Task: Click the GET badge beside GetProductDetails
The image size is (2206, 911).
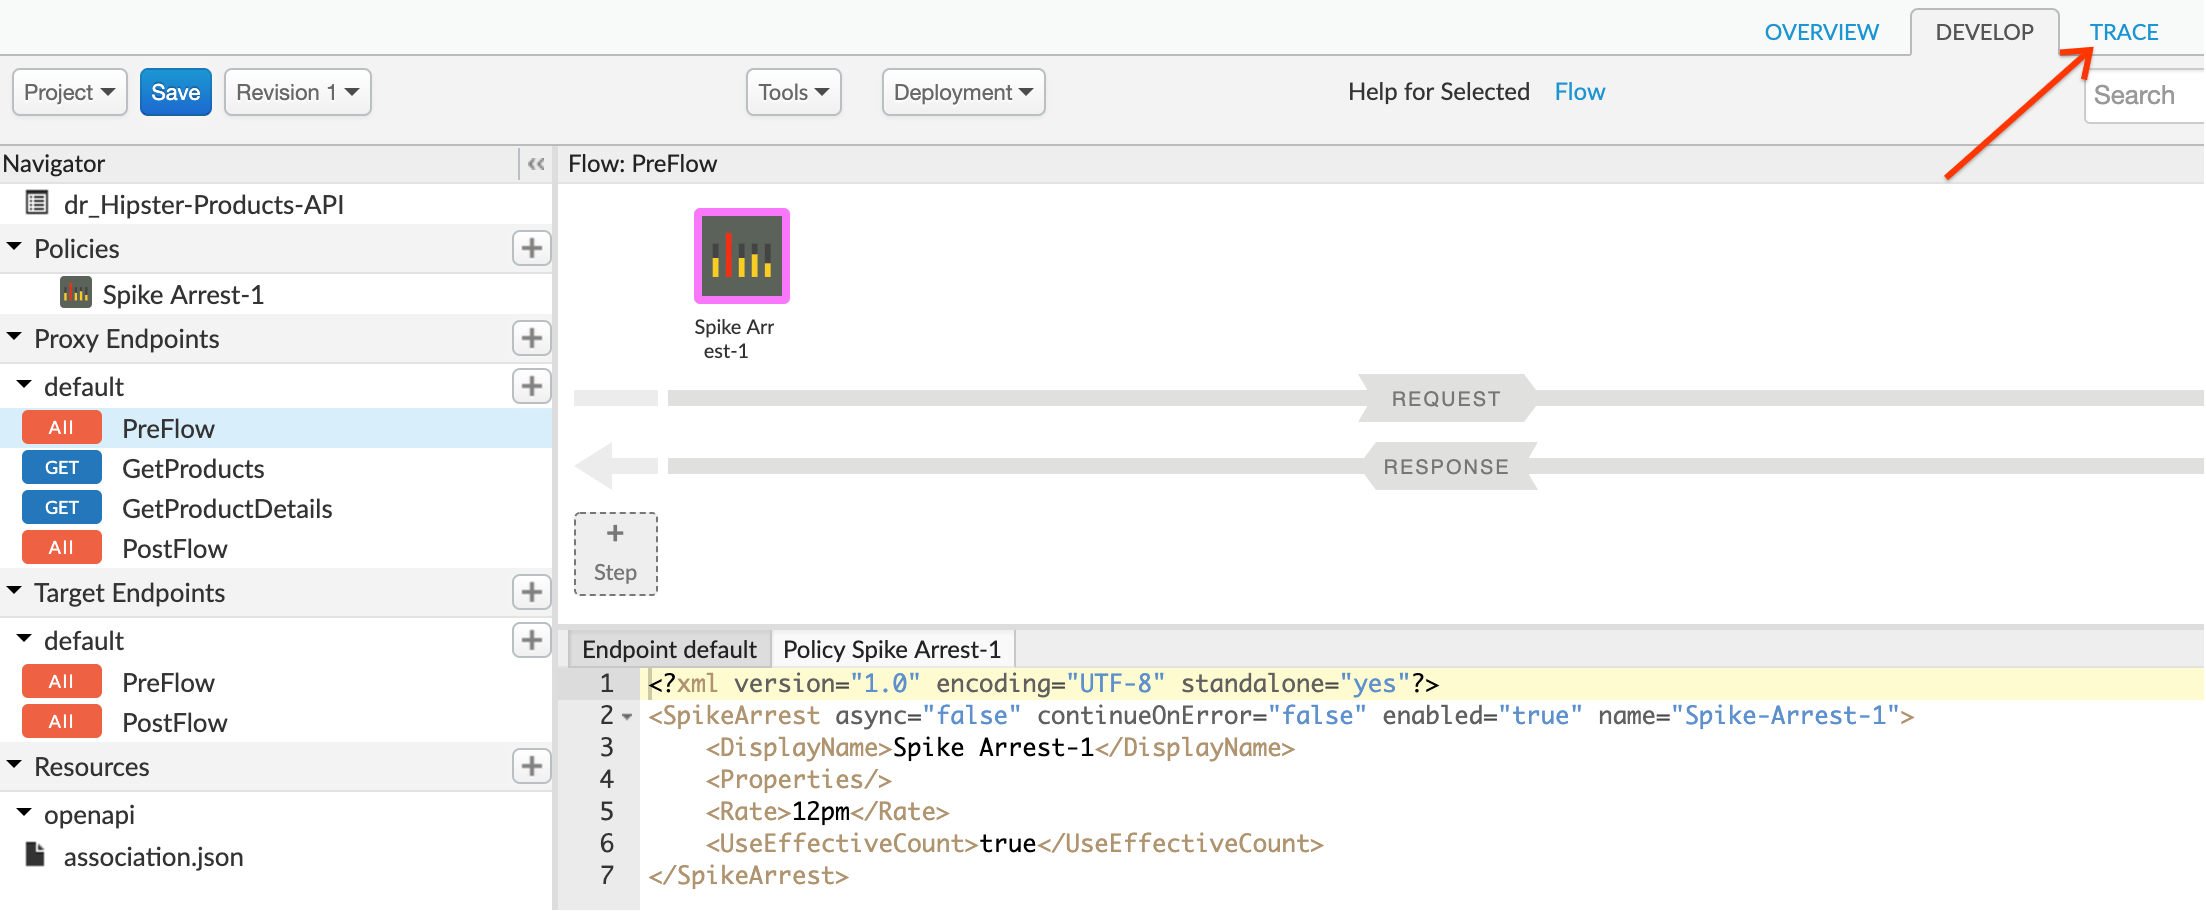Action: click(x=61, y=507)
